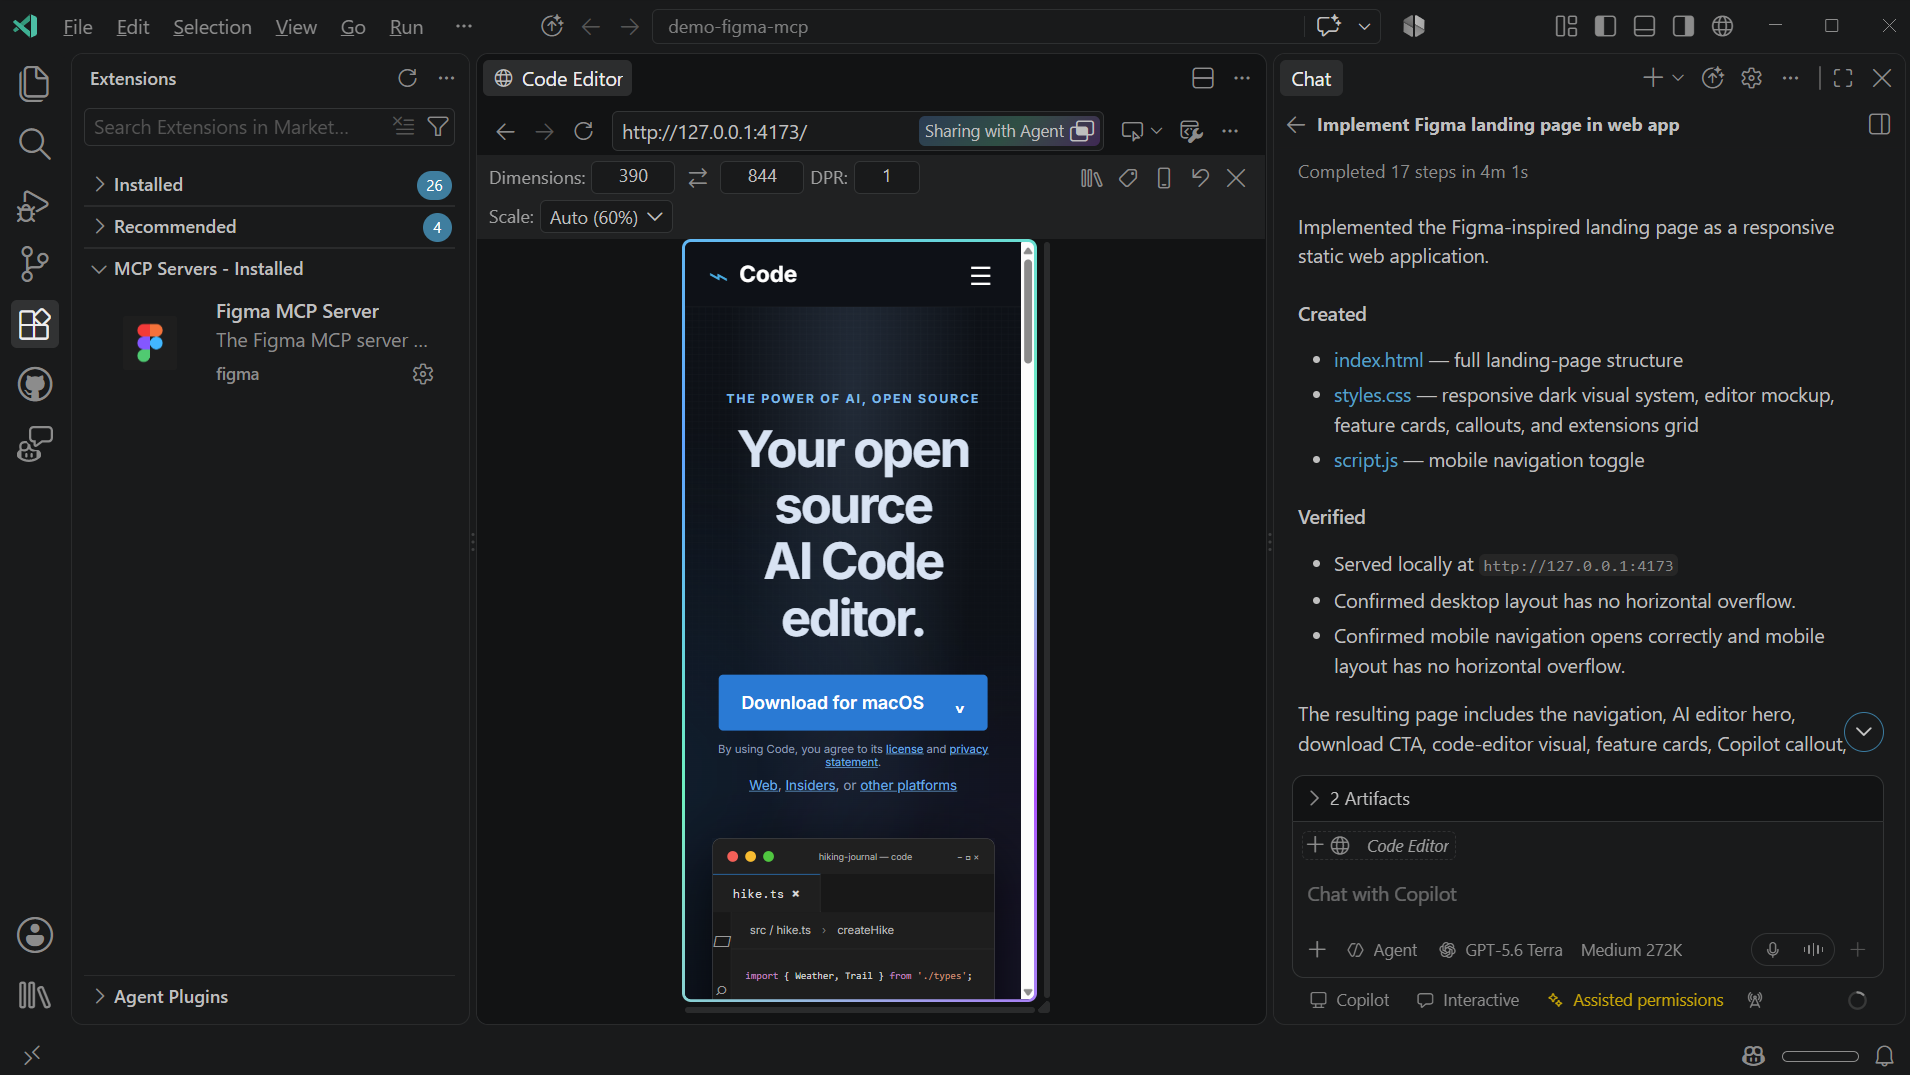
Task: Toggle the Secondary Side Bar layout
Action: 1683,26
